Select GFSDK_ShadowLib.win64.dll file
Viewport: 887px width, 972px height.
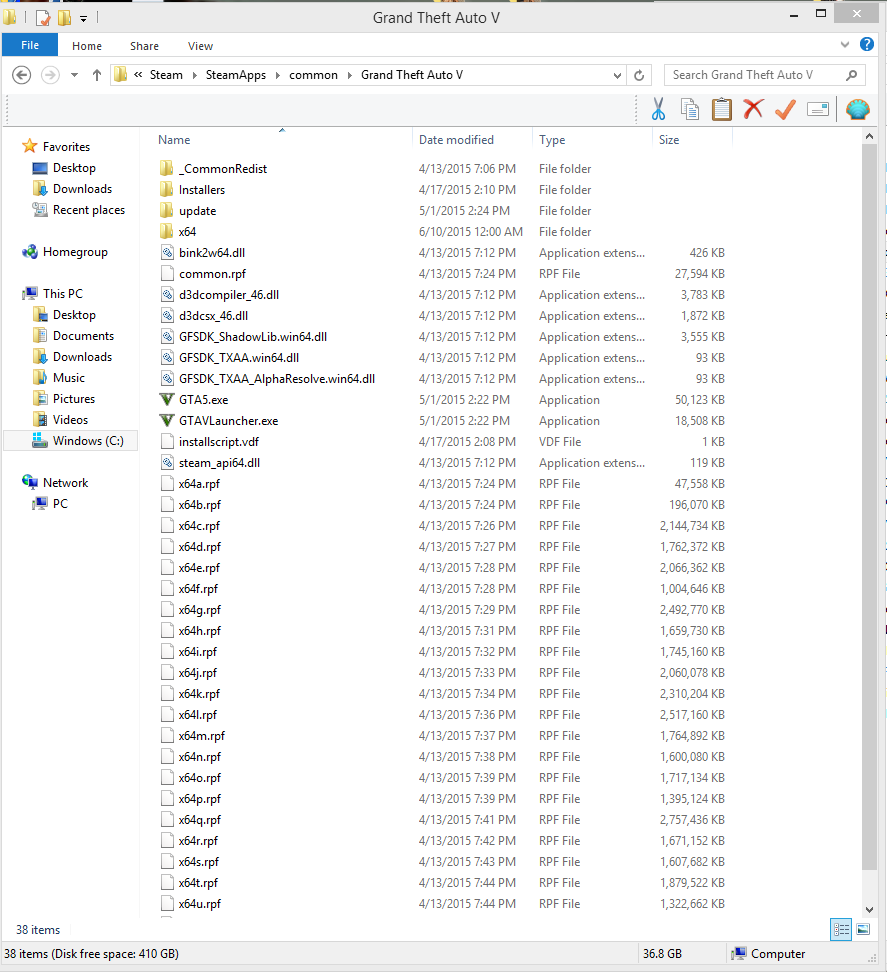(x=253, y=337)
